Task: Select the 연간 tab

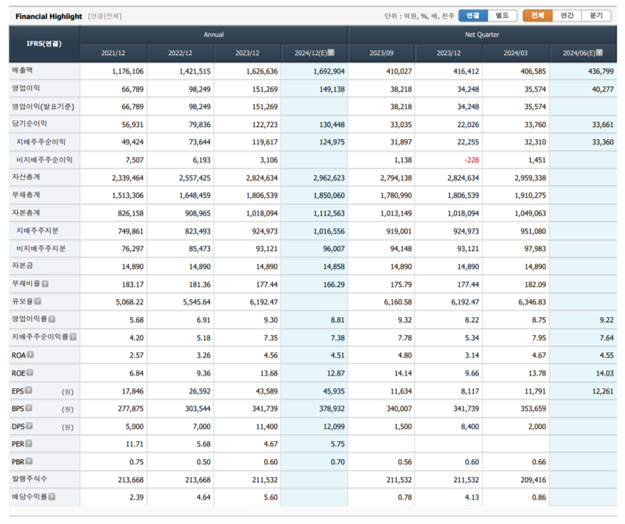Action: click(567, 16)
